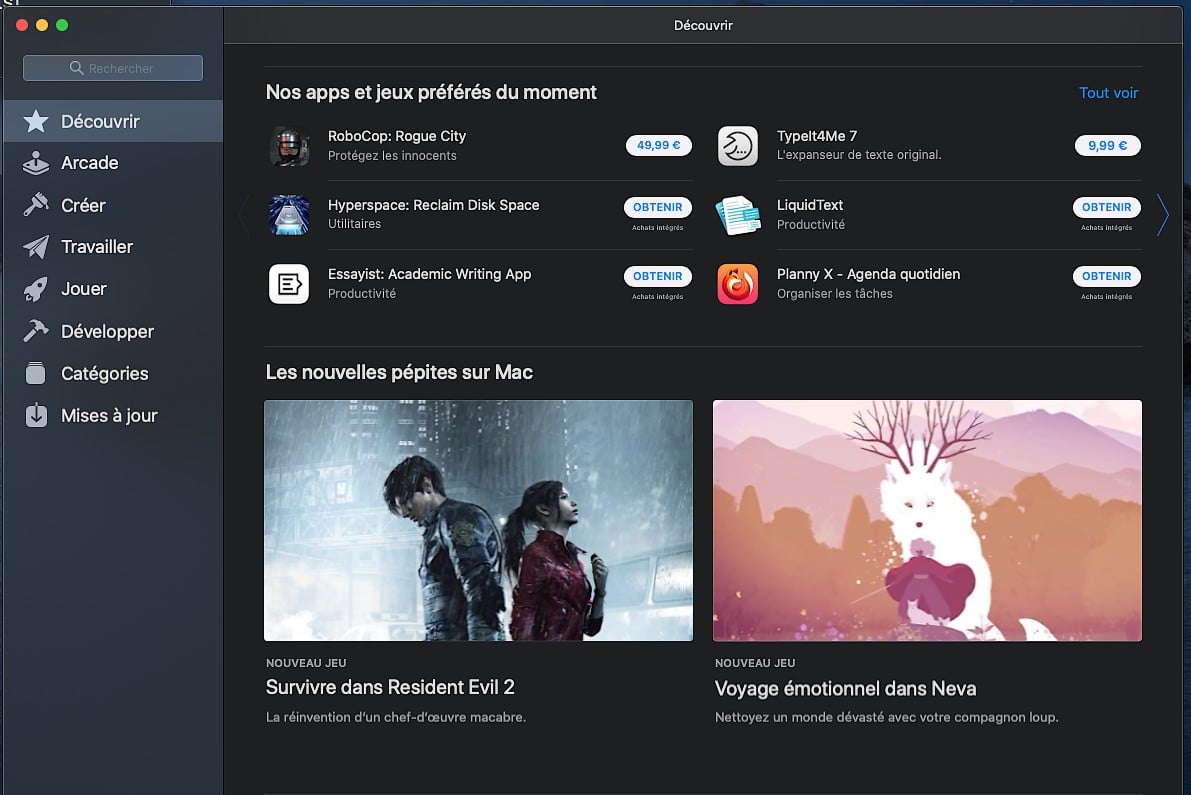Open the Hyperspace app icon

pos(289,215)
